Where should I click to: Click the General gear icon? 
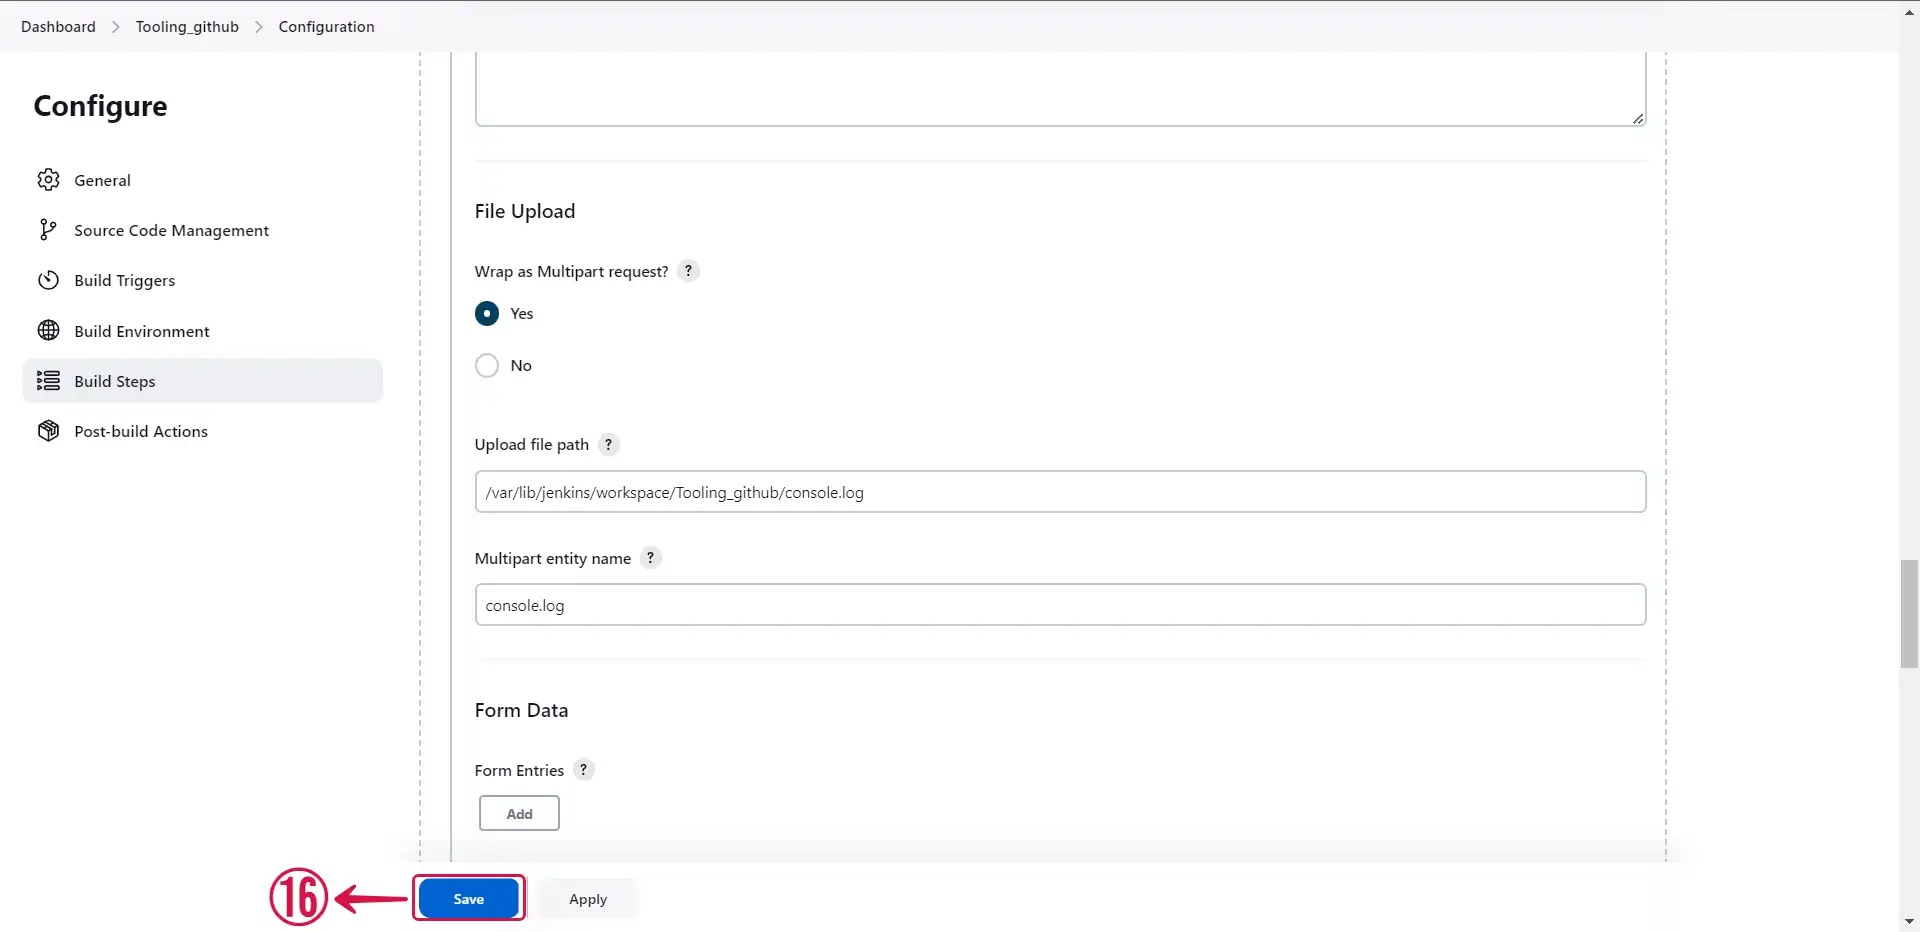[48, 180]
